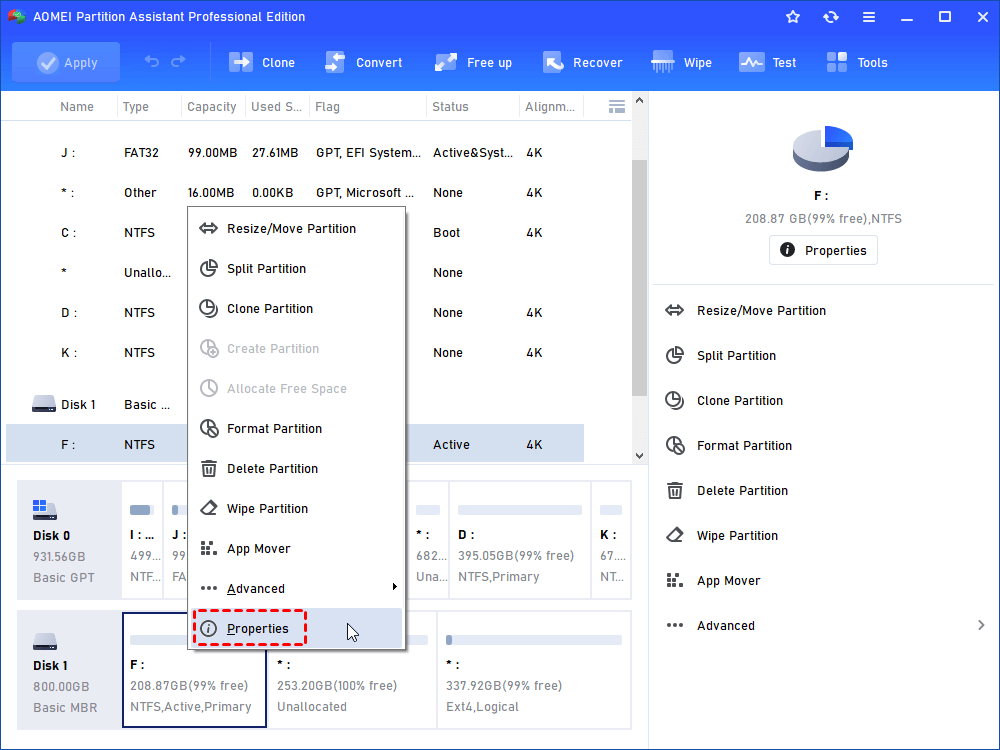Select the C: NTFS partition row

pos(295,233)
